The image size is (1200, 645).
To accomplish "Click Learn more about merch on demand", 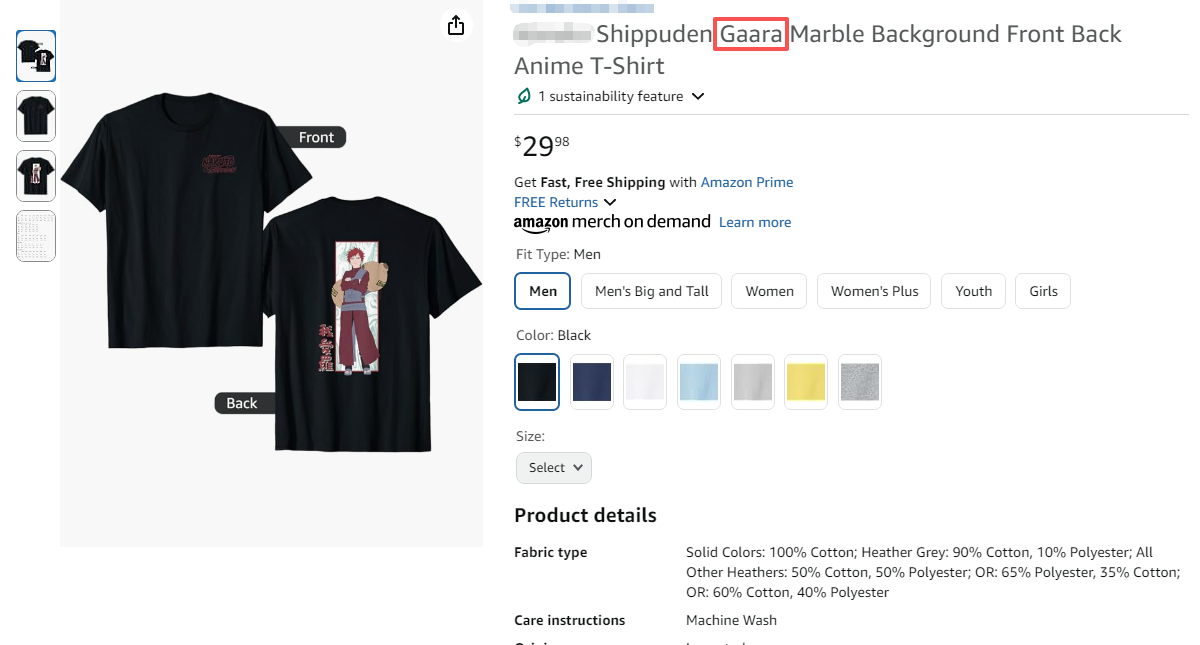I will (x=754, y=222).
